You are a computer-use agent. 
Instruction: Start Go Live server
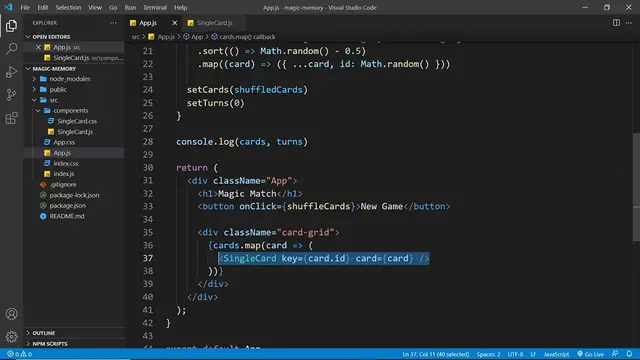pos(590,354)
